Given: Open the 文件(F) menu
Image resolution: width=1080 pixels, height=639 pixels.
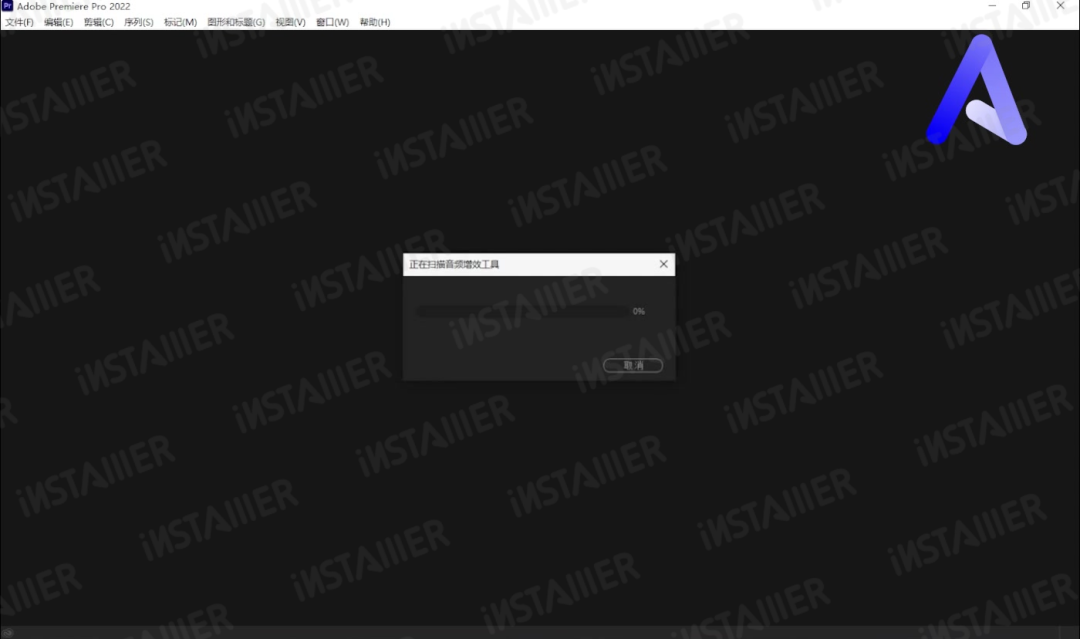Looking at the screenshot, I should [x=19, y=22].
